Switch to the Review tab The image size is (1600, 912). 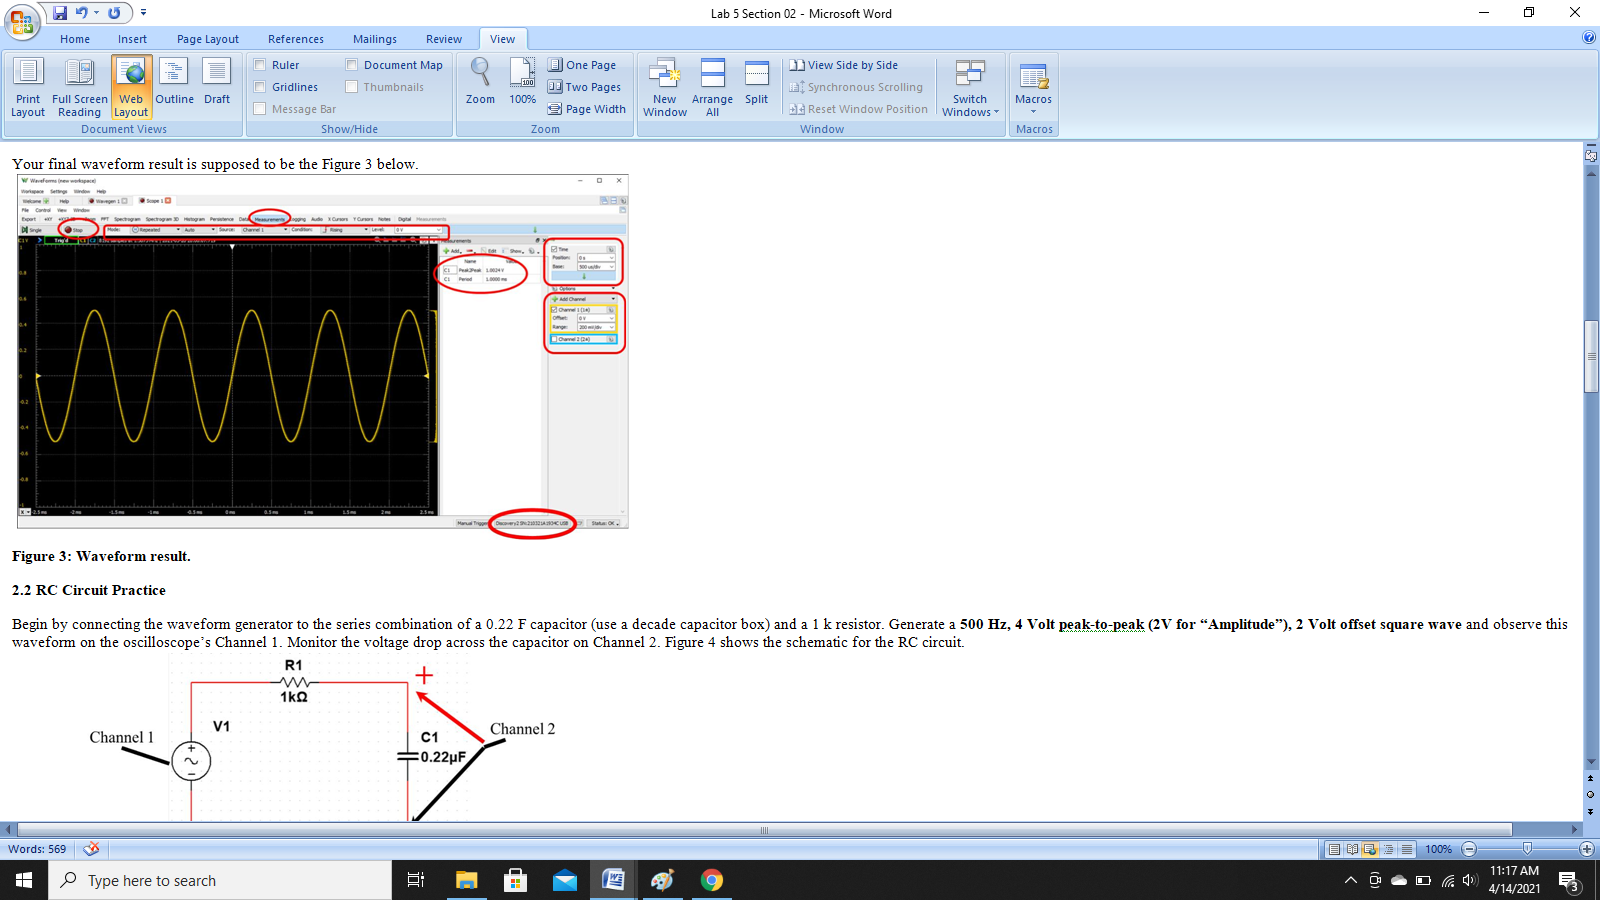443,39
